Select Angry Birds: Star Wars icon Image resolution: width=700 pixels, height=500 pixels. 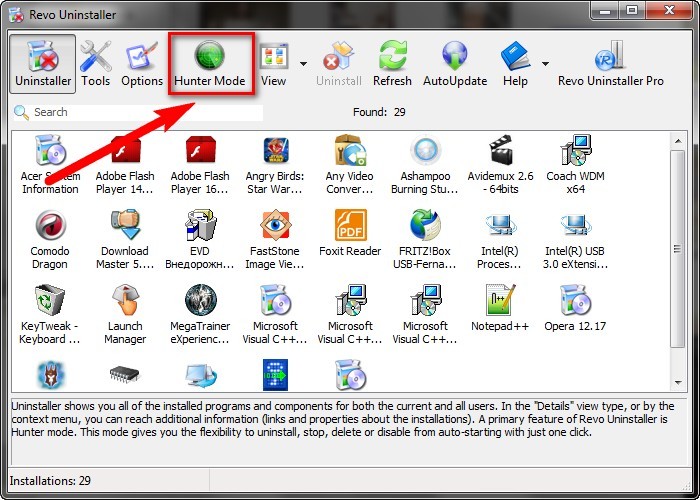click(x=275, y=164)
